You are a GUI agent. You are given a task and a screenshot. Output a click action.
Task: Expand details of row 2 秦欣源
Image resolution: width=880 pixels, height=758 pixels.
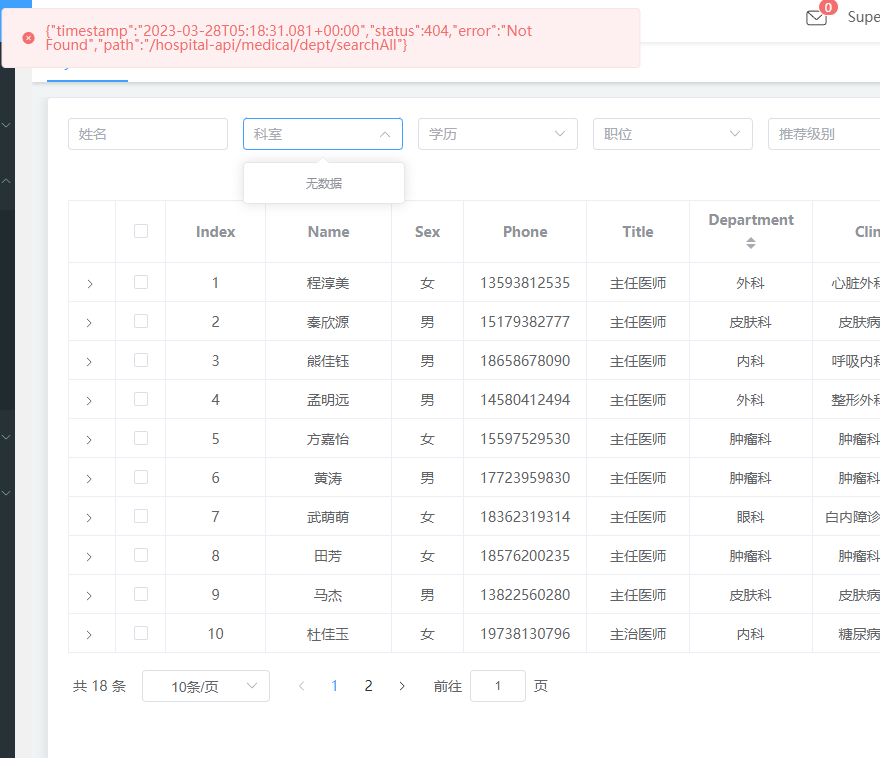[x=89, y=323]
